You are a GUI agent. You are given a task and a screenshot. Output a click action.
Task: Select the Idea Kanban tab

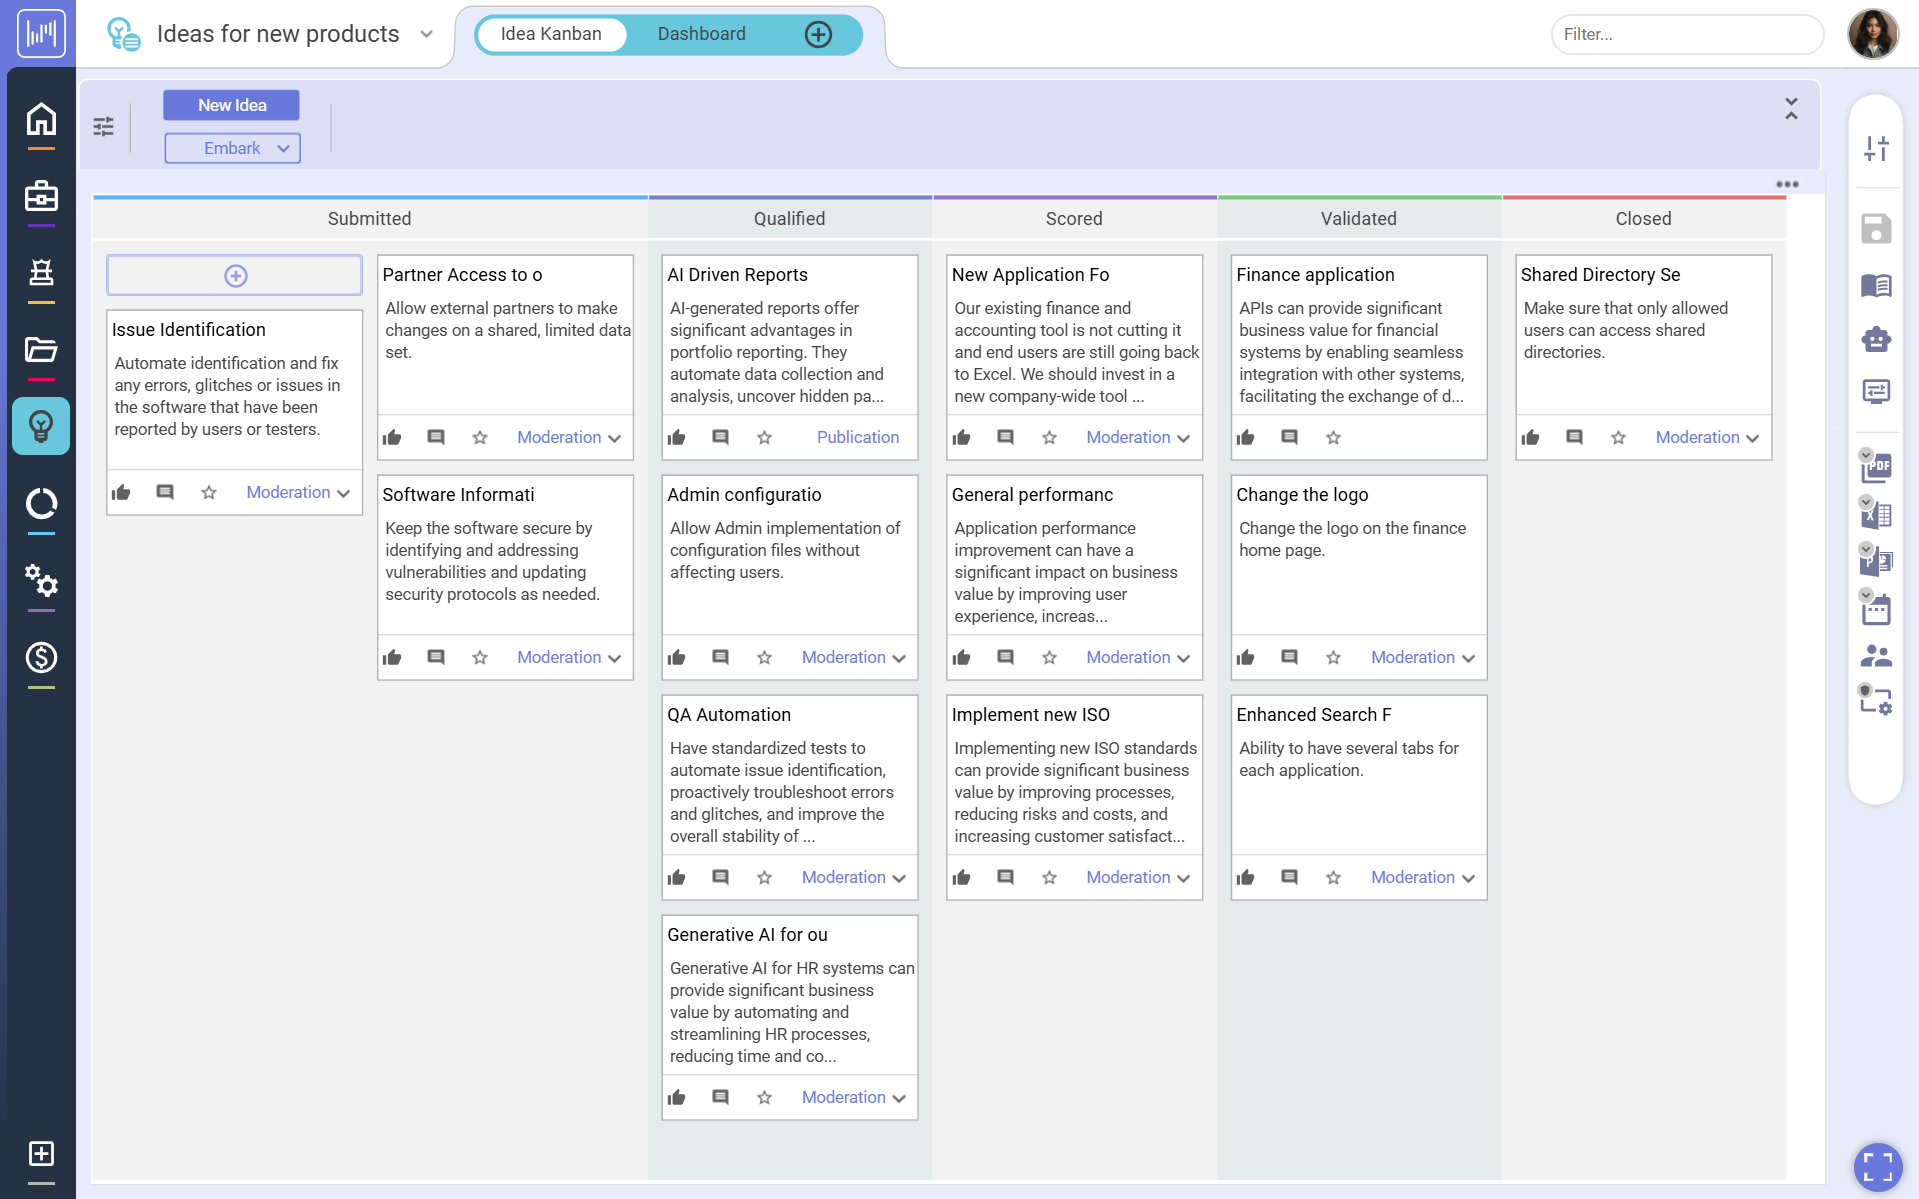point(551,33)
